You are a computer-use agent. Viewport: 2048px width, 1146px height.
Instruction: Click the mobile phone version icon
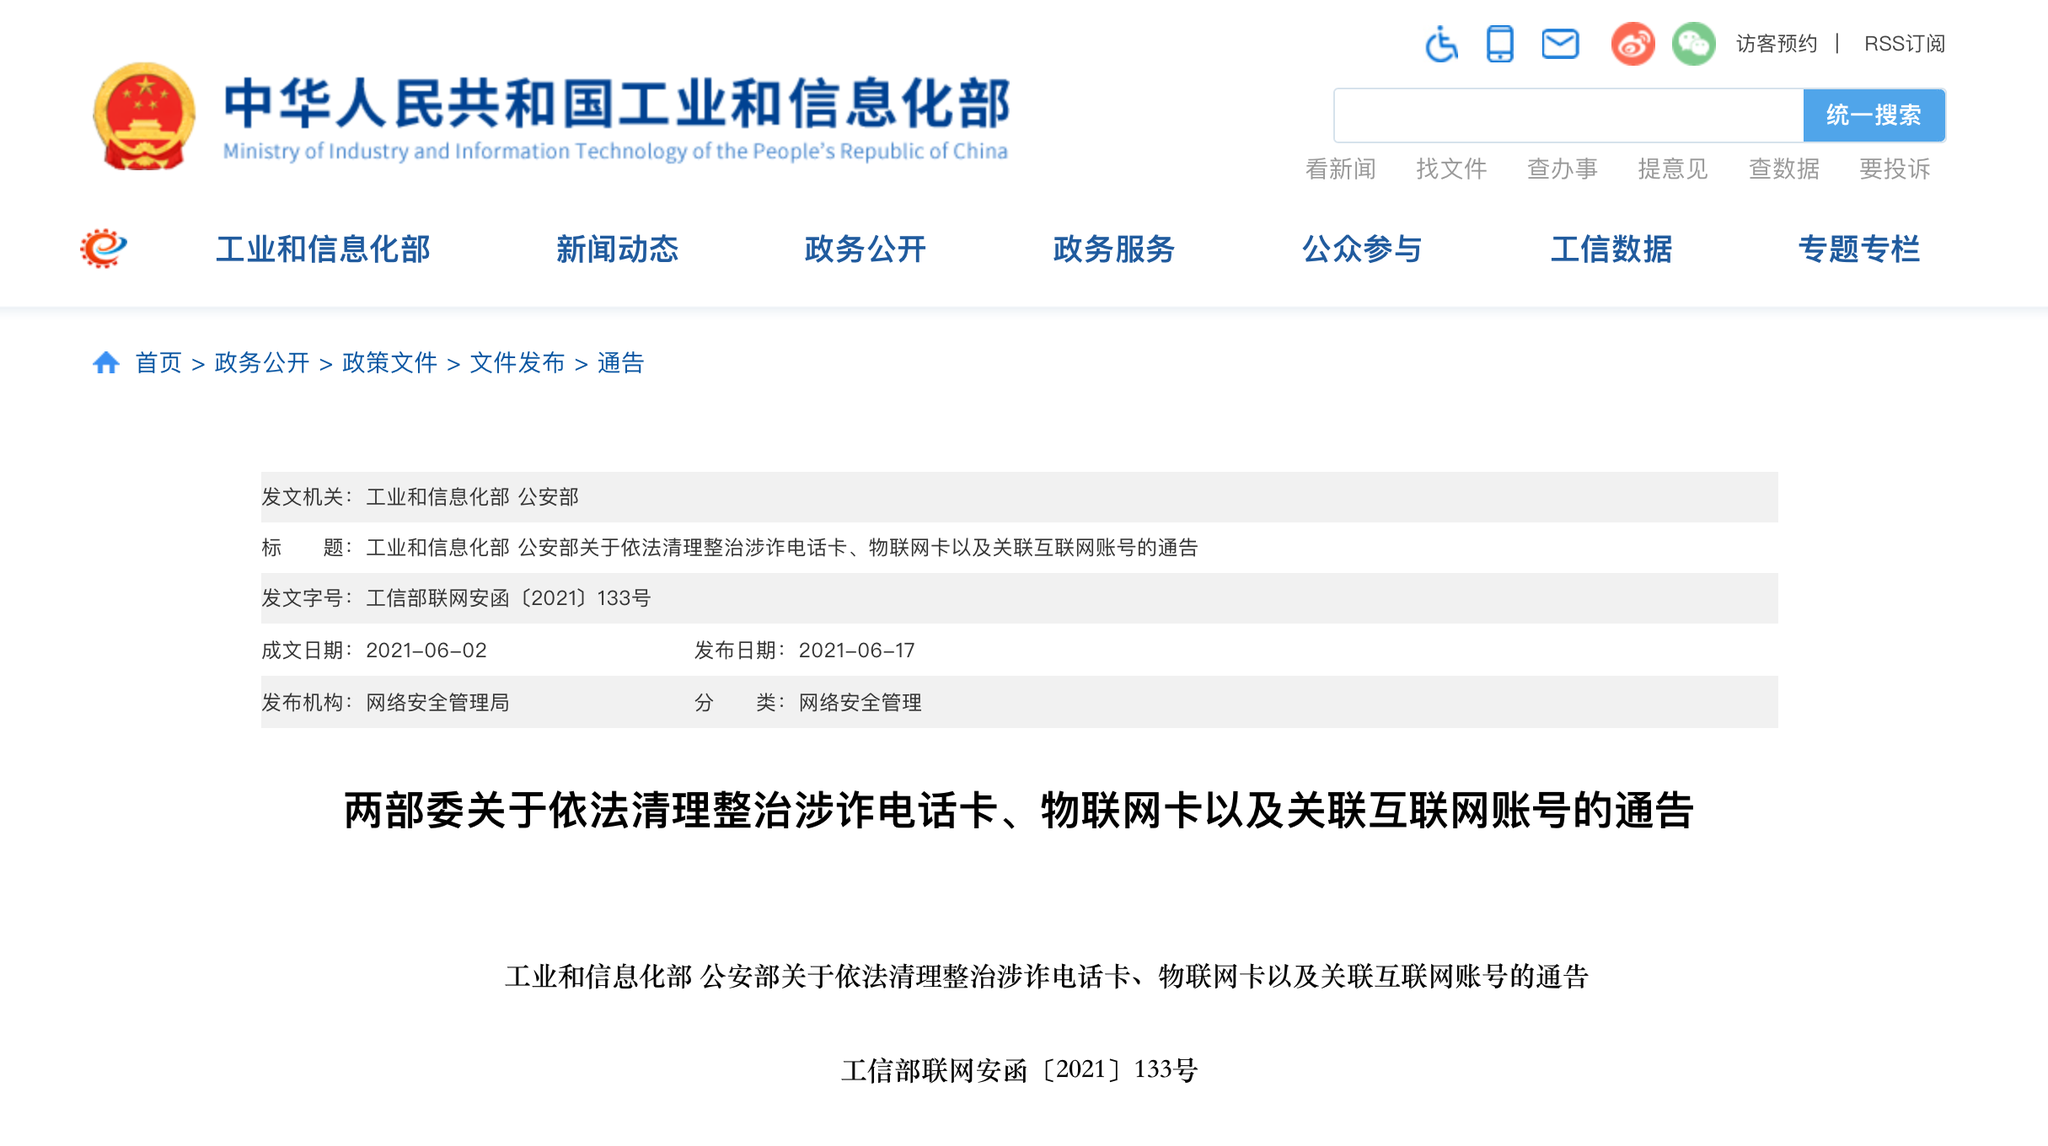[1500, 44]
